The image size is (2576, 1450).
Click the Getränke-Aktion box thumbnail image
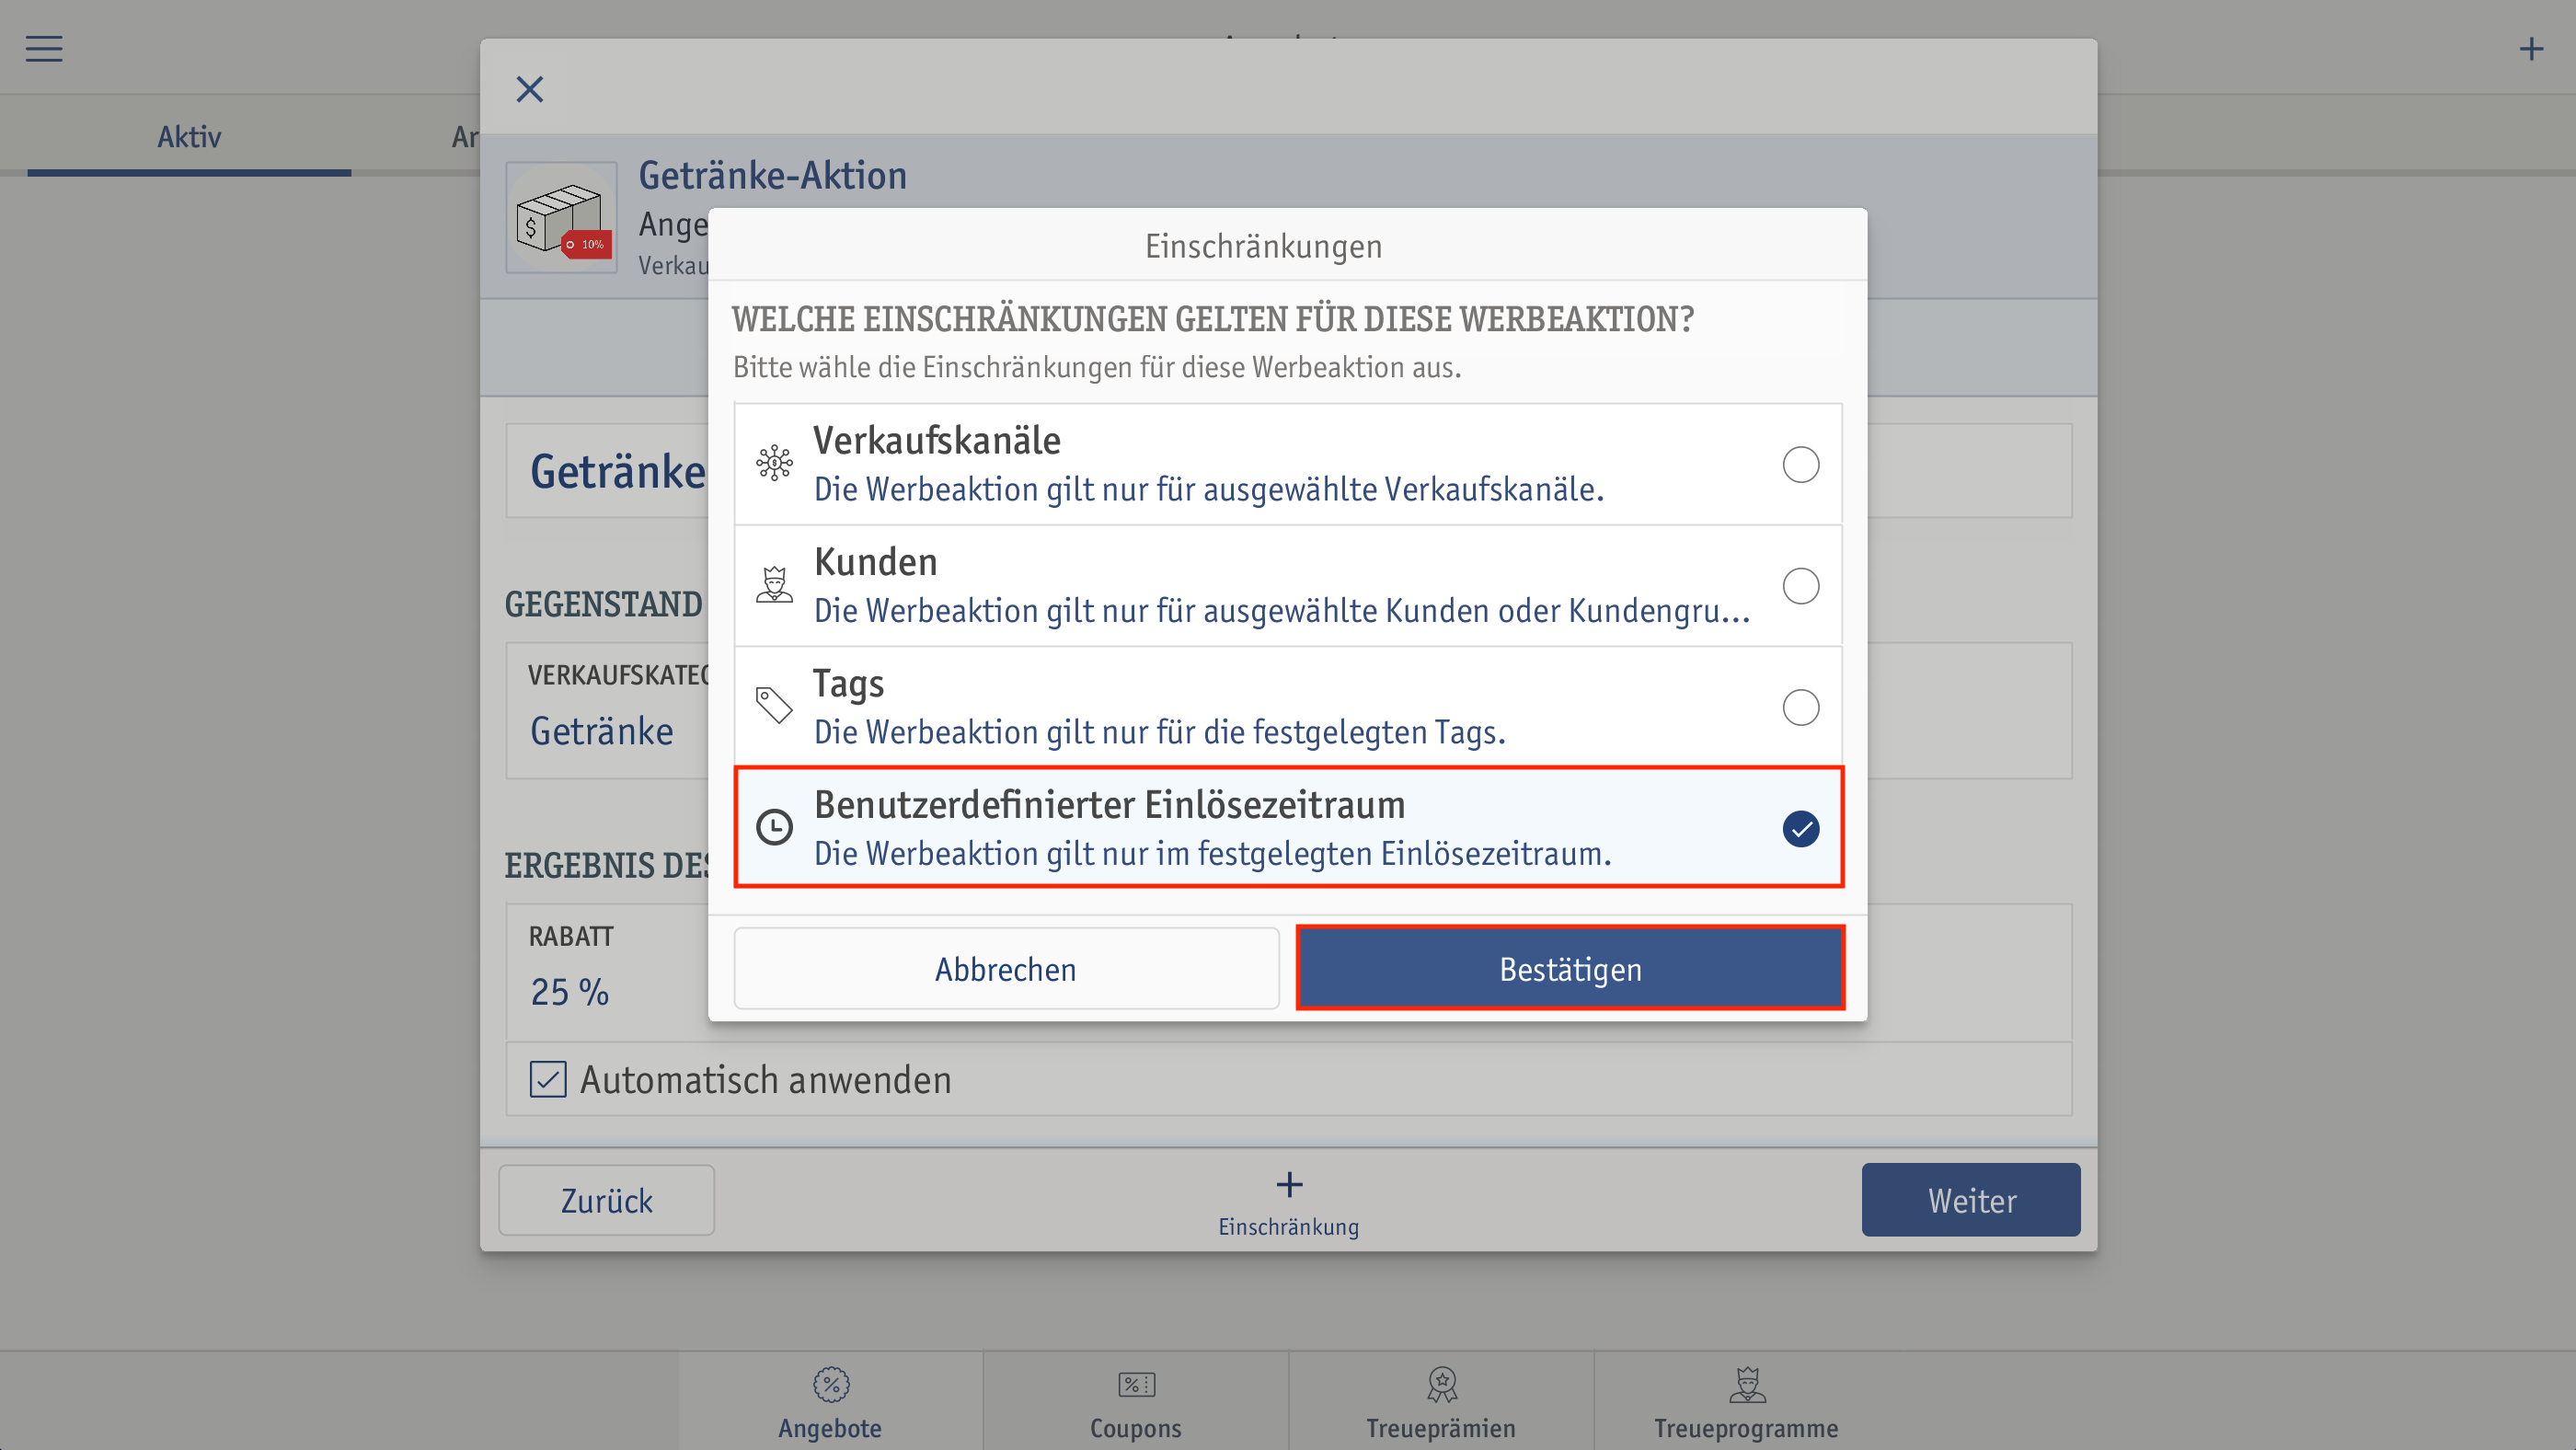[x=562, y=218]
